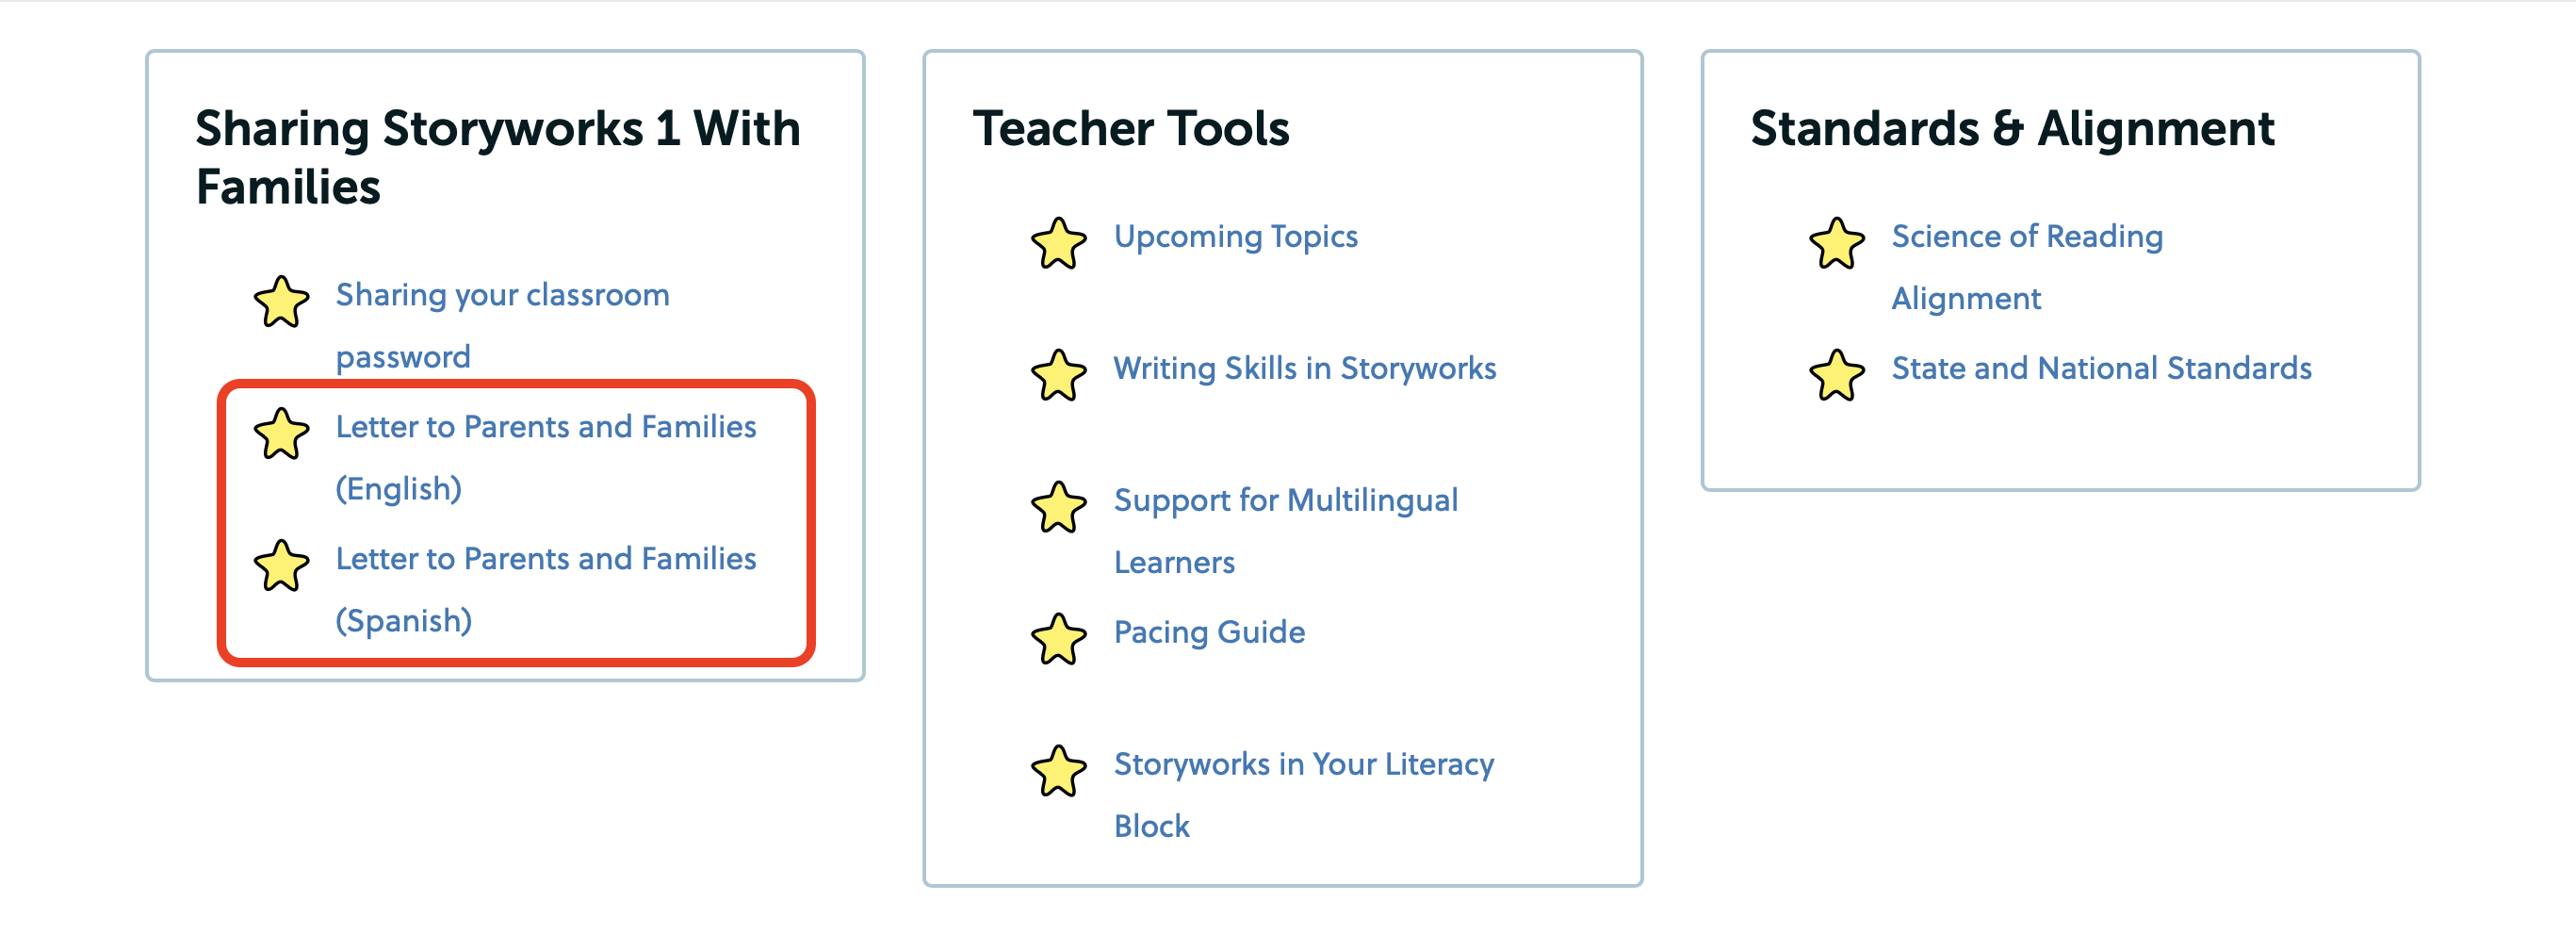2576x950 pixels.
Task: Click star icon beside Upcoming Topics
Action: [1058, 243]
